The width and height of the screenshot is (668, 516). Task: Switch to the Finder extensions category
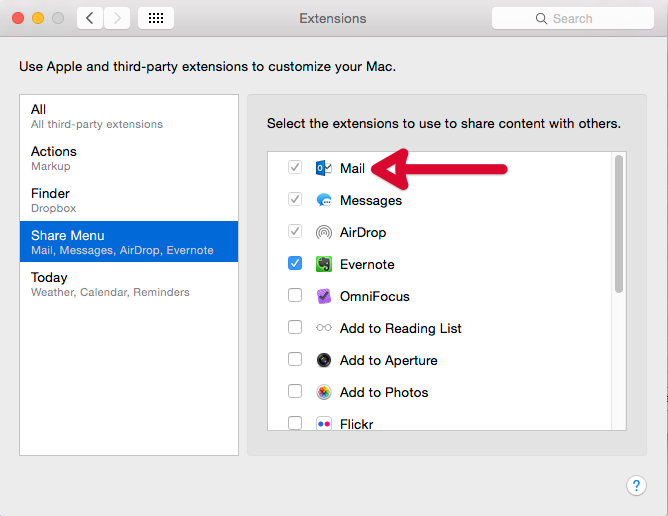pyautogui.click(x=129, y=200)
